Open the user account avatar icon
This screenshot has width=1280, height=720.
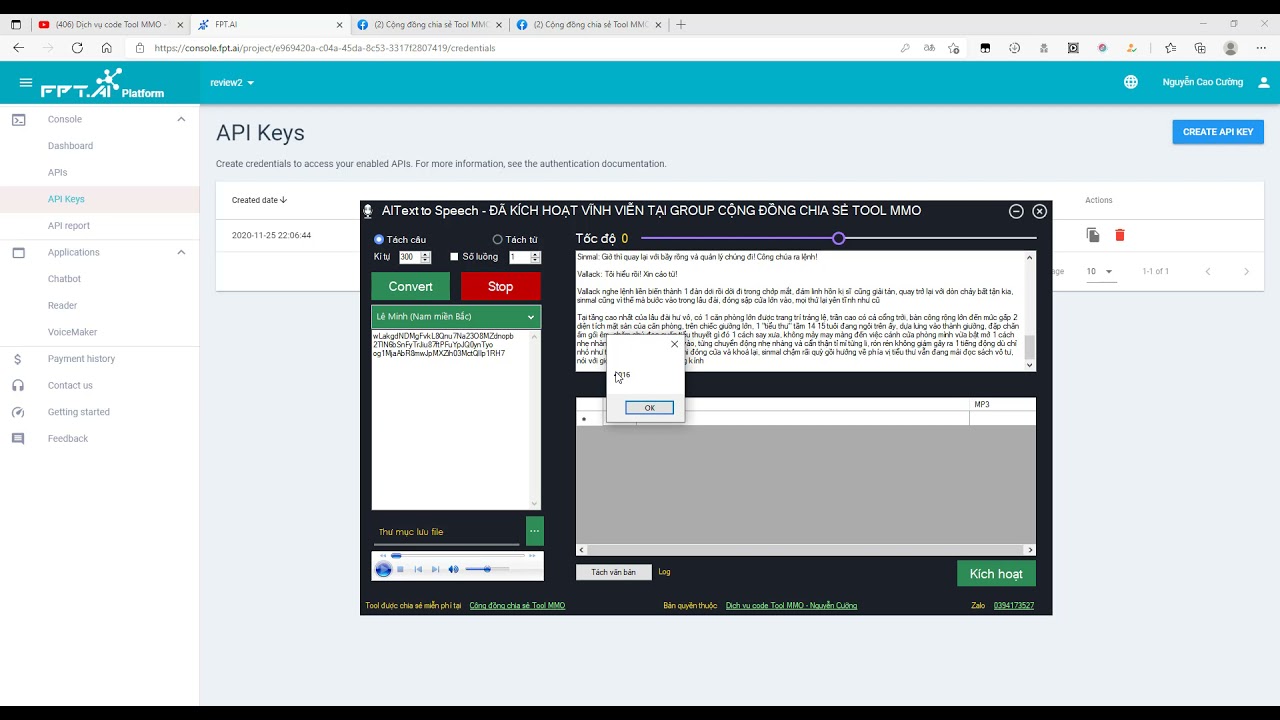click(1264, 82)
